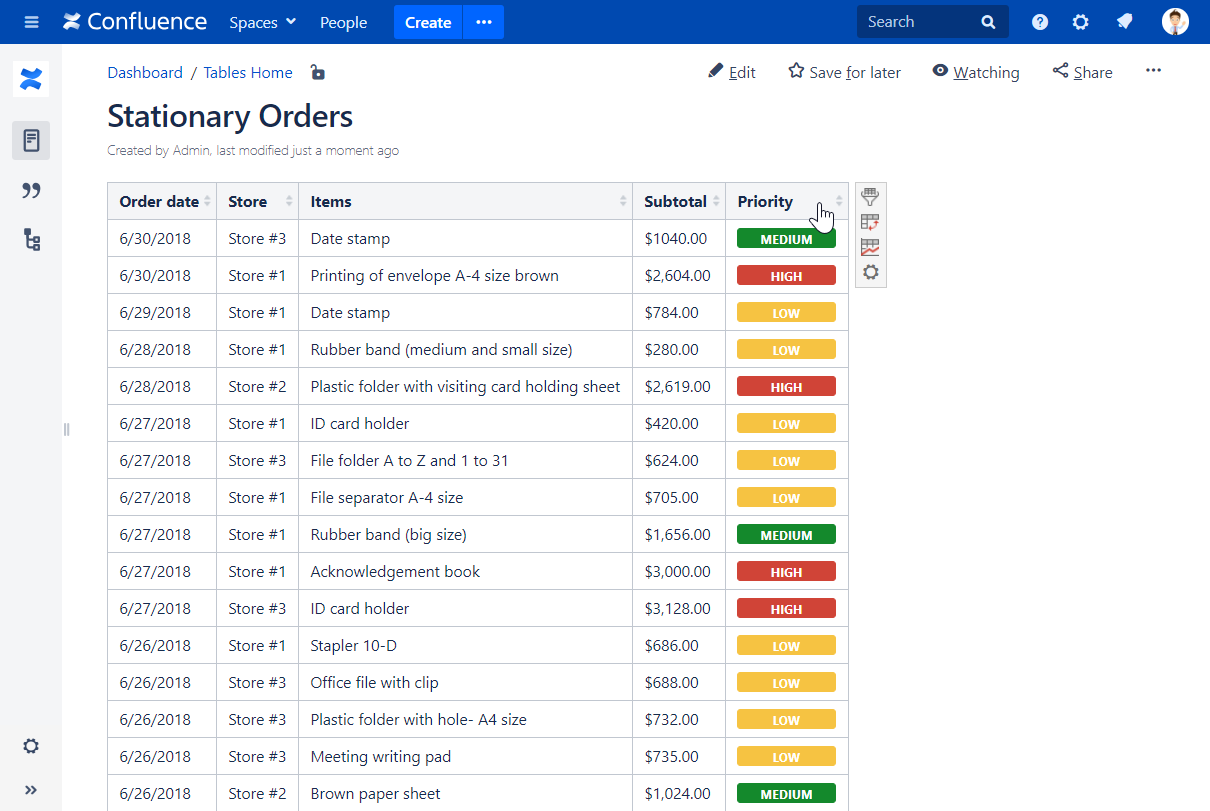This screenshot has height=811, width=1210.
Task: Open the ellipsis menu beside Create
Action: coord(483,21)
